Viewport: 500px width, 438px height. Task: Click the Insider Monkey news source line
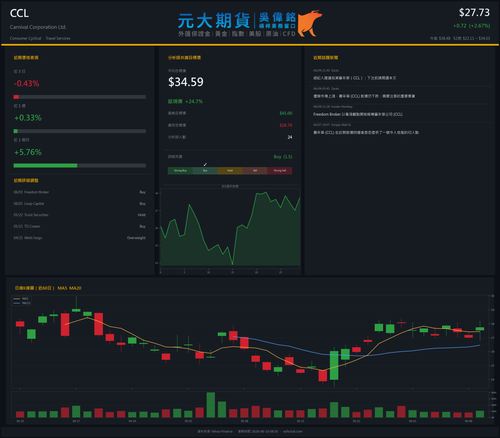pyautogui.click(x=333, y=107)
